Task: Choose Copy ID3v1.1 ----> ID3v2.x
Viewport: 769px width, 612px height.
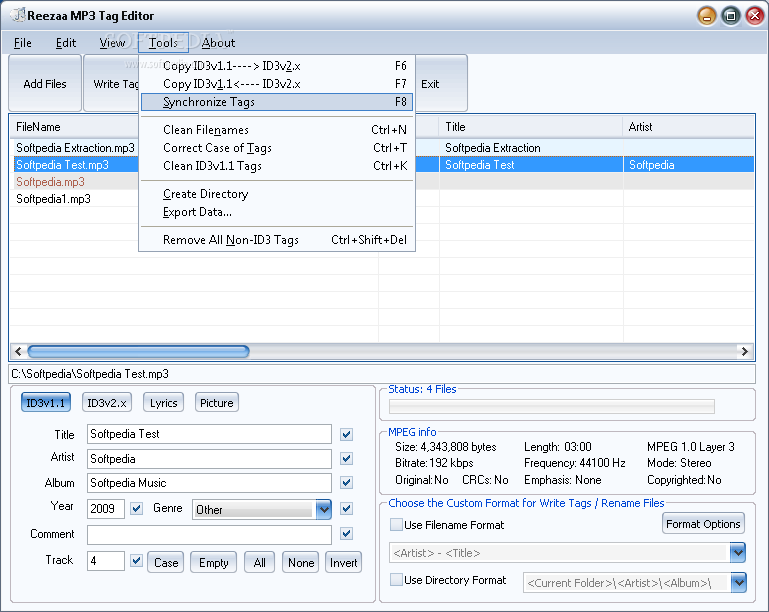Action: (x=277, y=66)
